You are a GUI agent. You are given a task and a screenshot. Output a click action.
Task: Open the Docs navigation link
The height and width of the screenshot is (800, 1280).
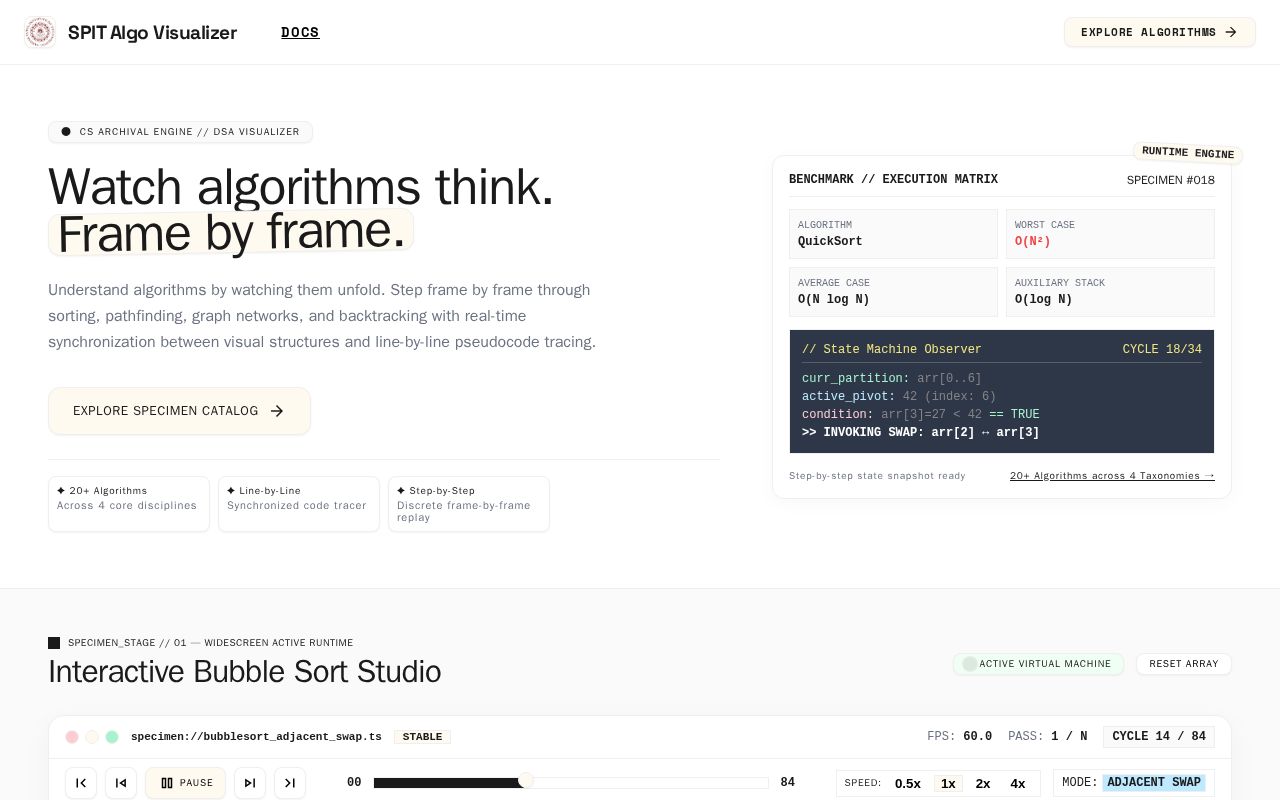click(300, 32)
